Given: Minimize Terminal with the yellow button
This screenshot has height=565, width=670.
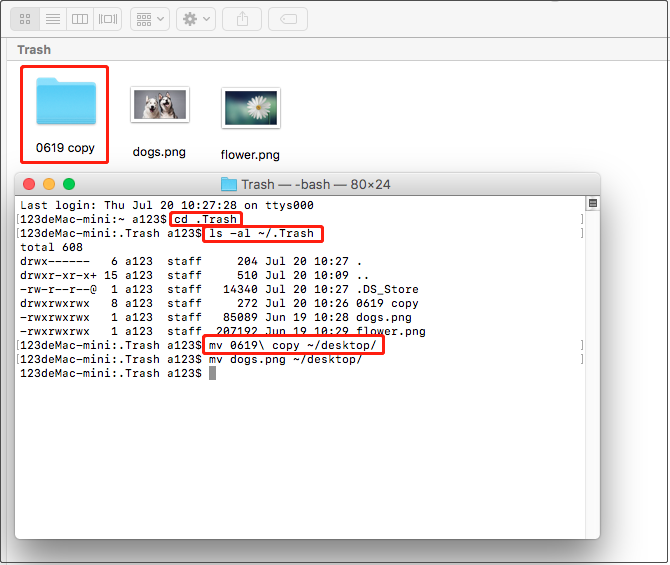Looking at the screenshot, I should pos(49,184).
